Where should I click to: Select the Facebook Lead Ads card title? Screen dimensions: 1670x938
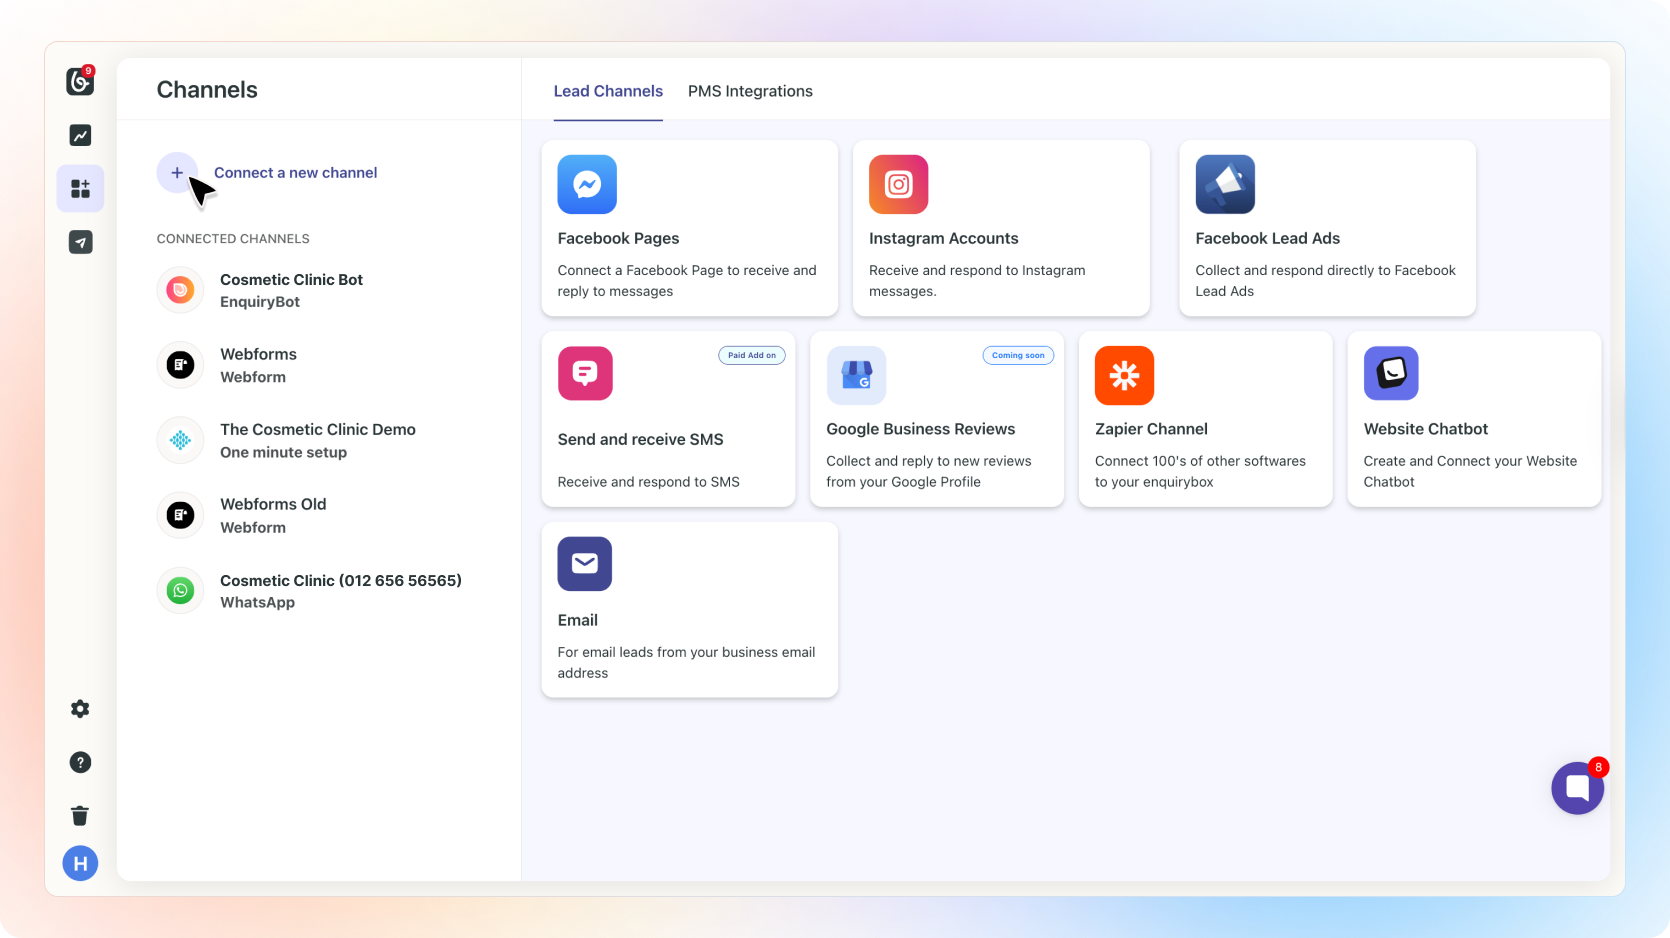[x=1267, y=238]
